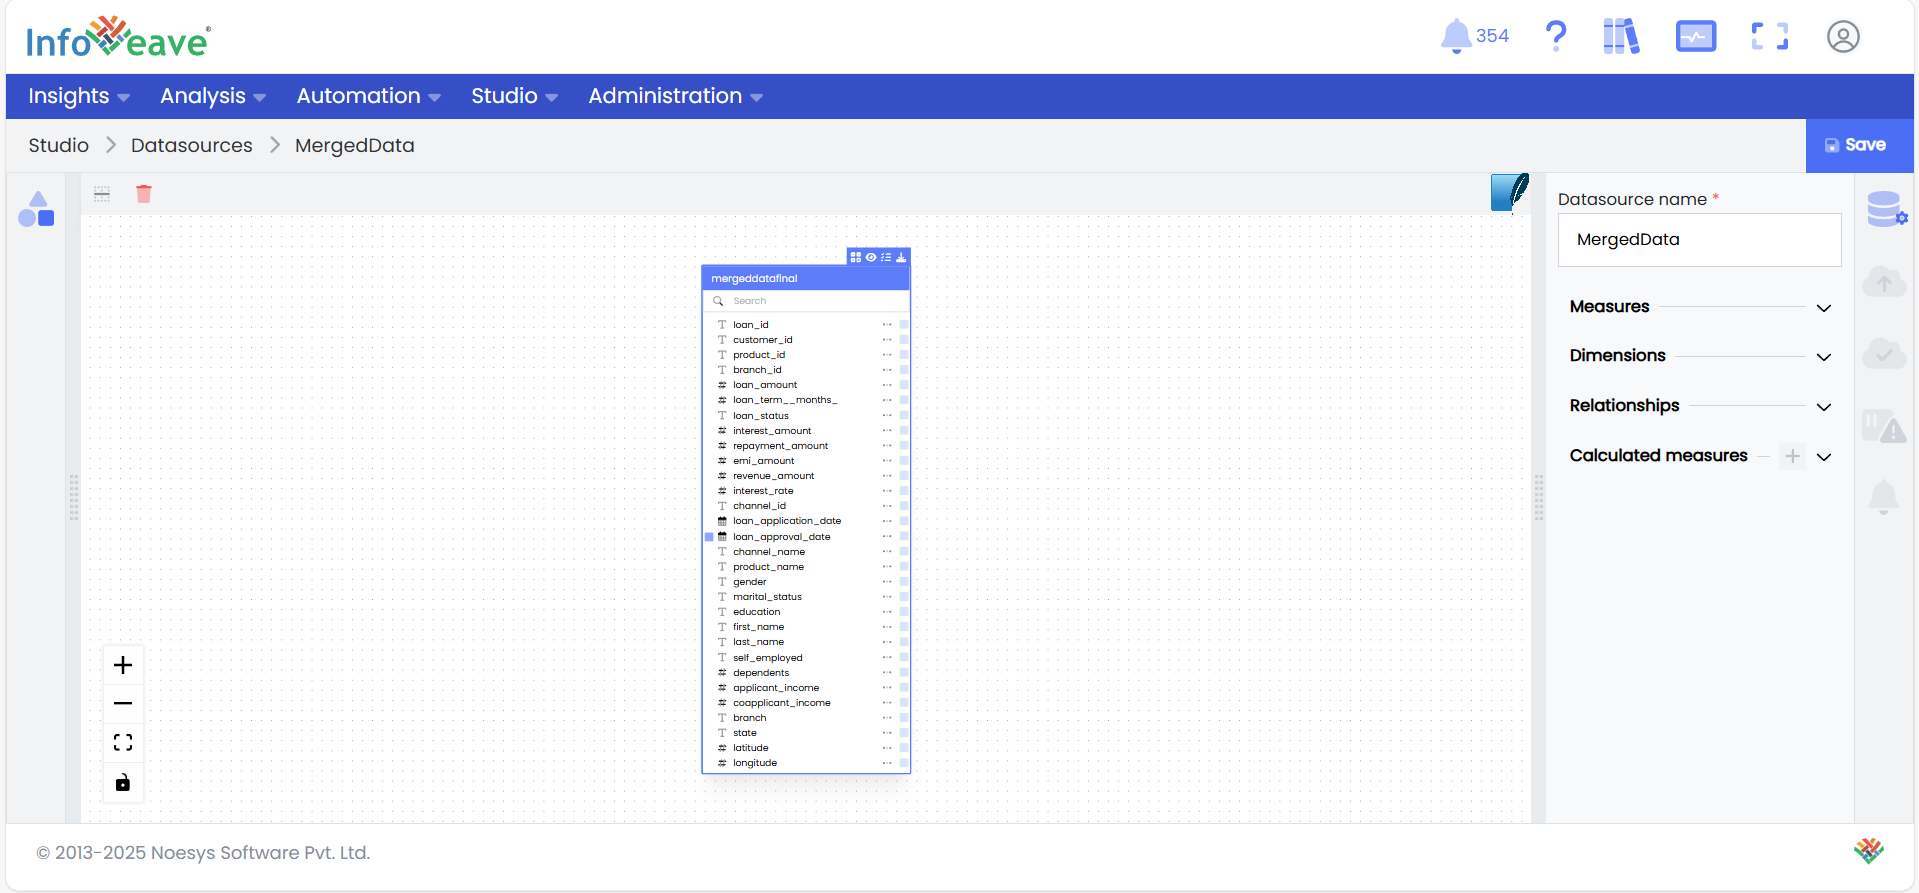Open the activity monitor icon
The image size is (1919, 893).
(x=1695, y=37)
